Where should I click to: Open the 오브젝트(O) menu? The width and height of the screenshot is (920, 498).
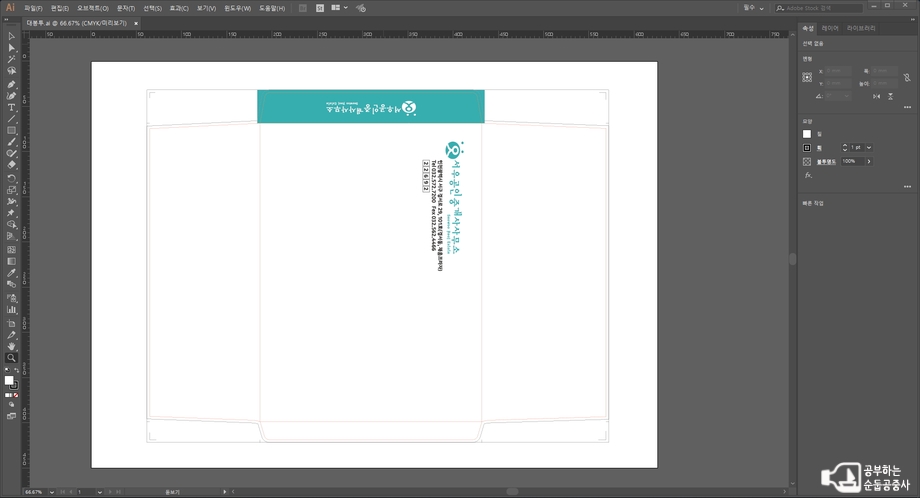tap(93, 8)
